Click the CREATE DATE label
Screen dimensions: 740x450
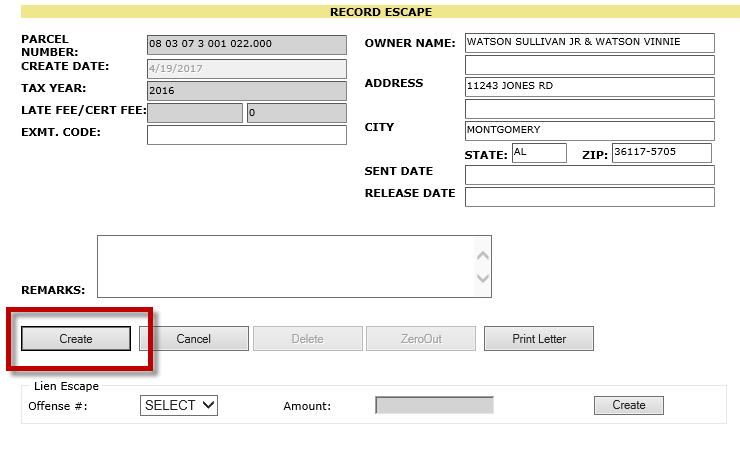pos(65,66)
